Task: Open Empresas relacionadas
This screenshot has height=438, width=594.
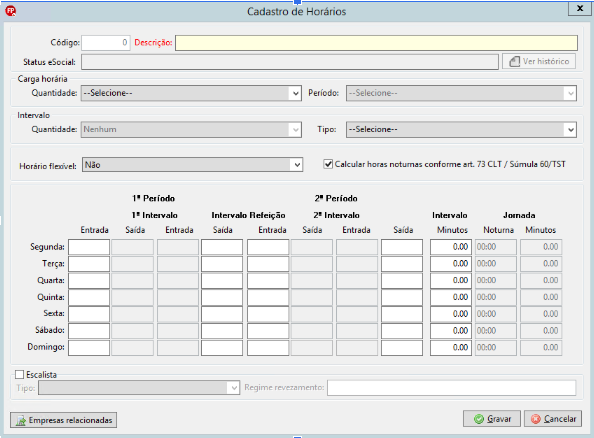Action: [63, 420]
